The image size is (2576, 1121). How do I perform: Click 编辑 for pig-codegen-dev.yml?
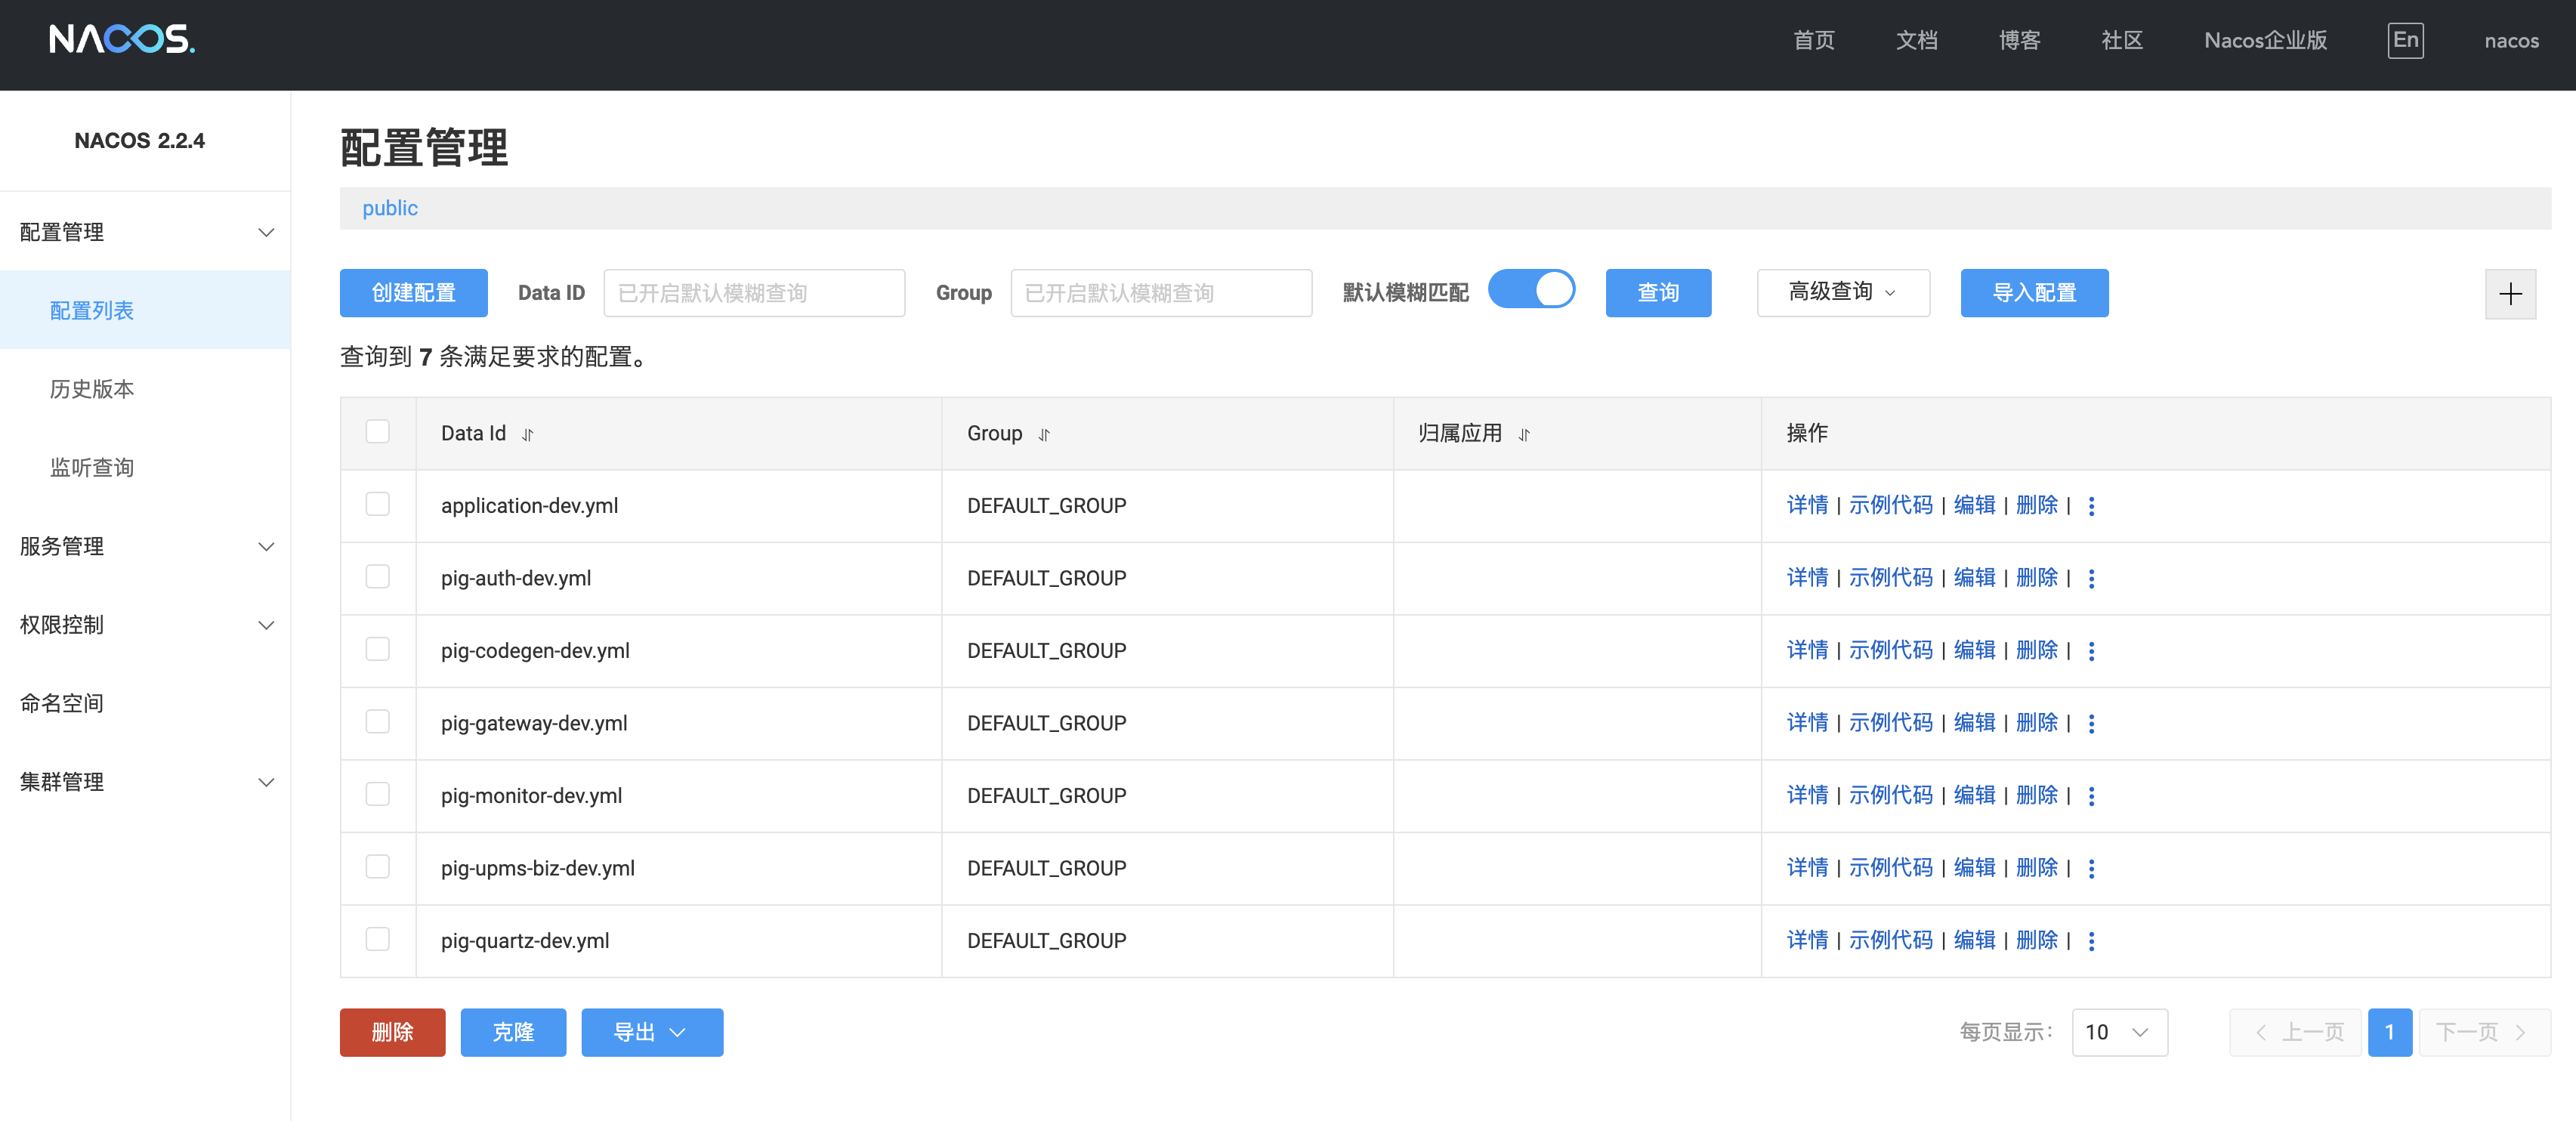click(x=1974, y=651)
